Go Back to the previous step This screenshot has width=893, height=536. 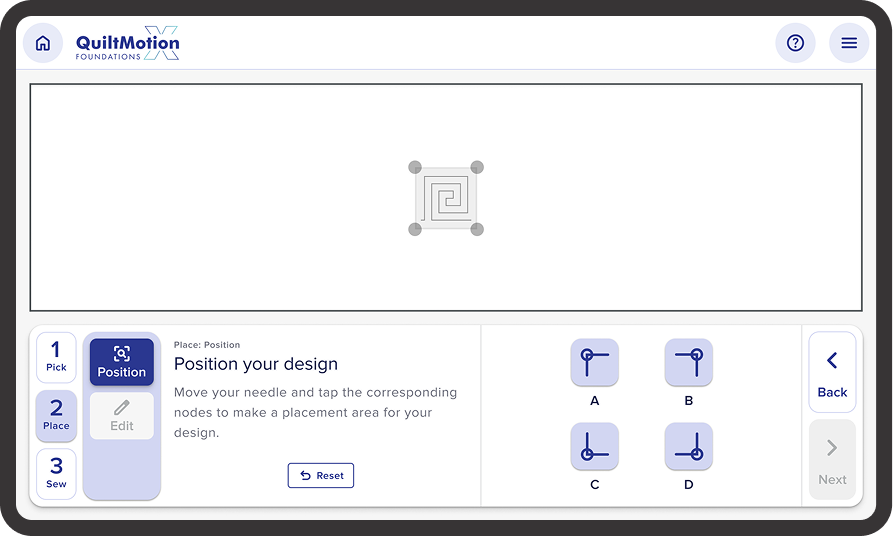pyautogui.click(x=832, y=372)
